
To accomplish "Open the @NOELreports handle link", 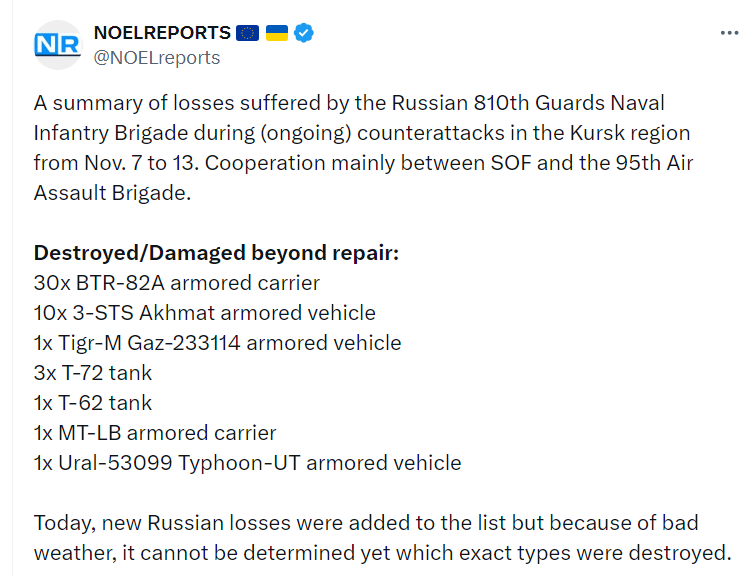I will (x=157, y=58).
